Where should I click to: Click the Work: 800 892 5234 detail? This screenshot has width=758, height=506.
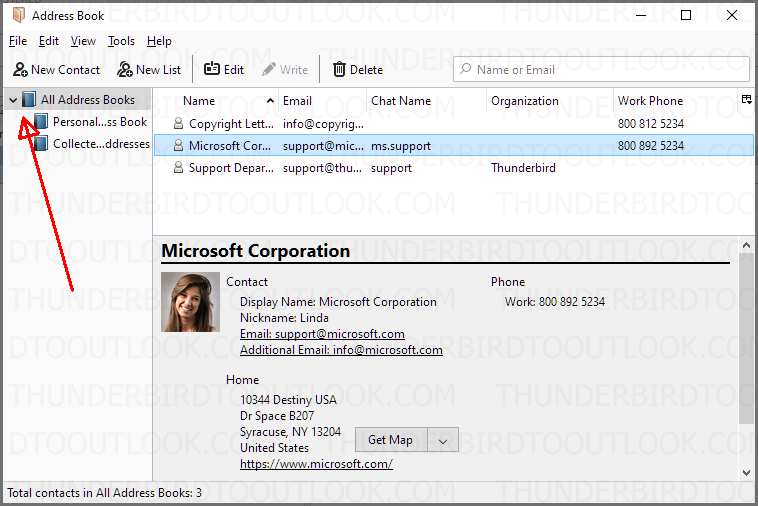tap(555, 302)
